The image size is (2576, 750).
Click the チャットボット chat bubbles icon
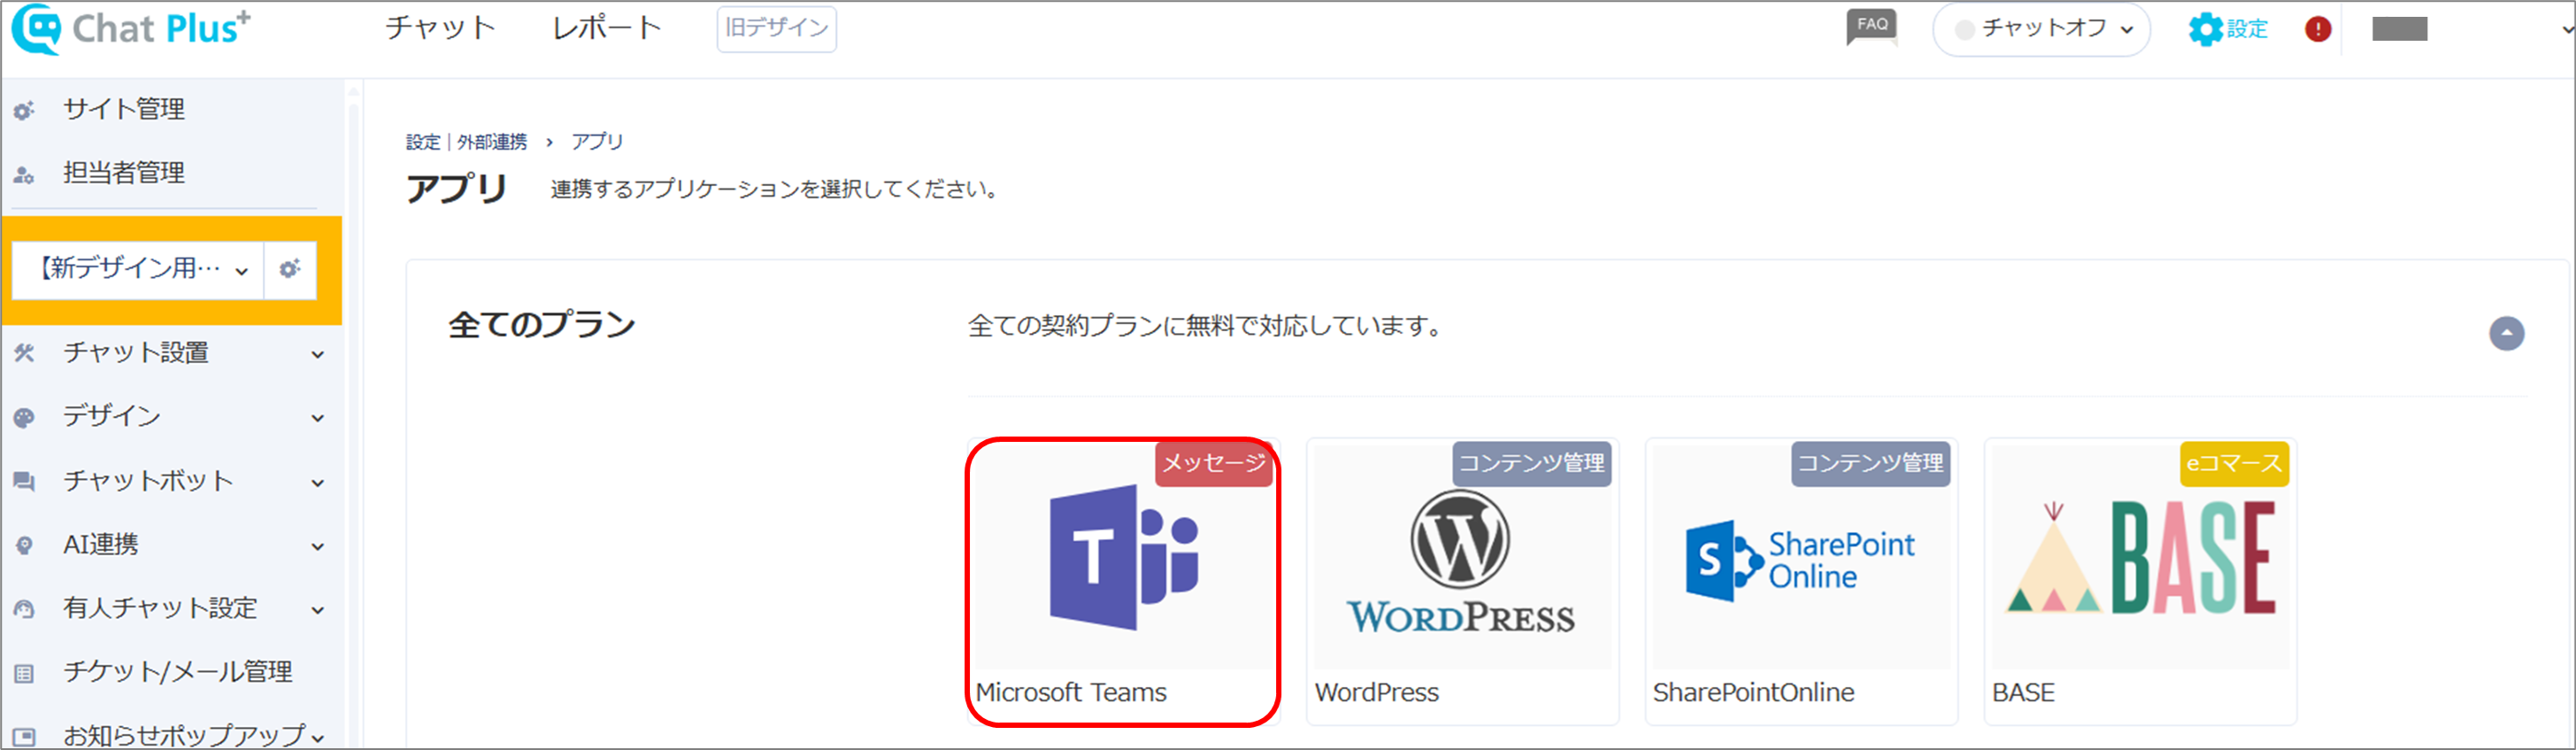click(x=24, y=482)
